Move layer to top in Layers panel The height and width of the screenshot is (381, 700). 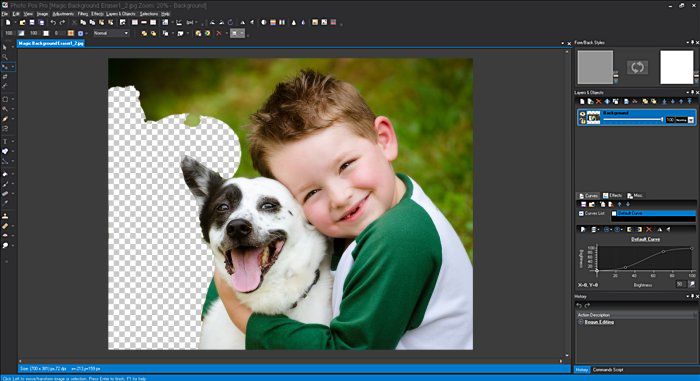point(689,102)
